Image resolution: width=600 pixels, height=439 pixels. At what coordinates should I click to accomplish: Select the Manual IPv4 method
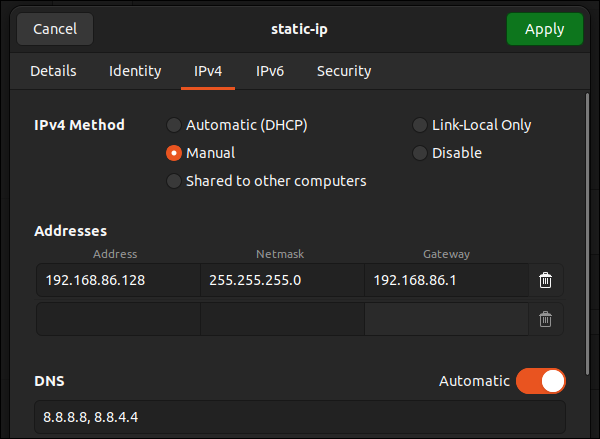pos(201,153)
